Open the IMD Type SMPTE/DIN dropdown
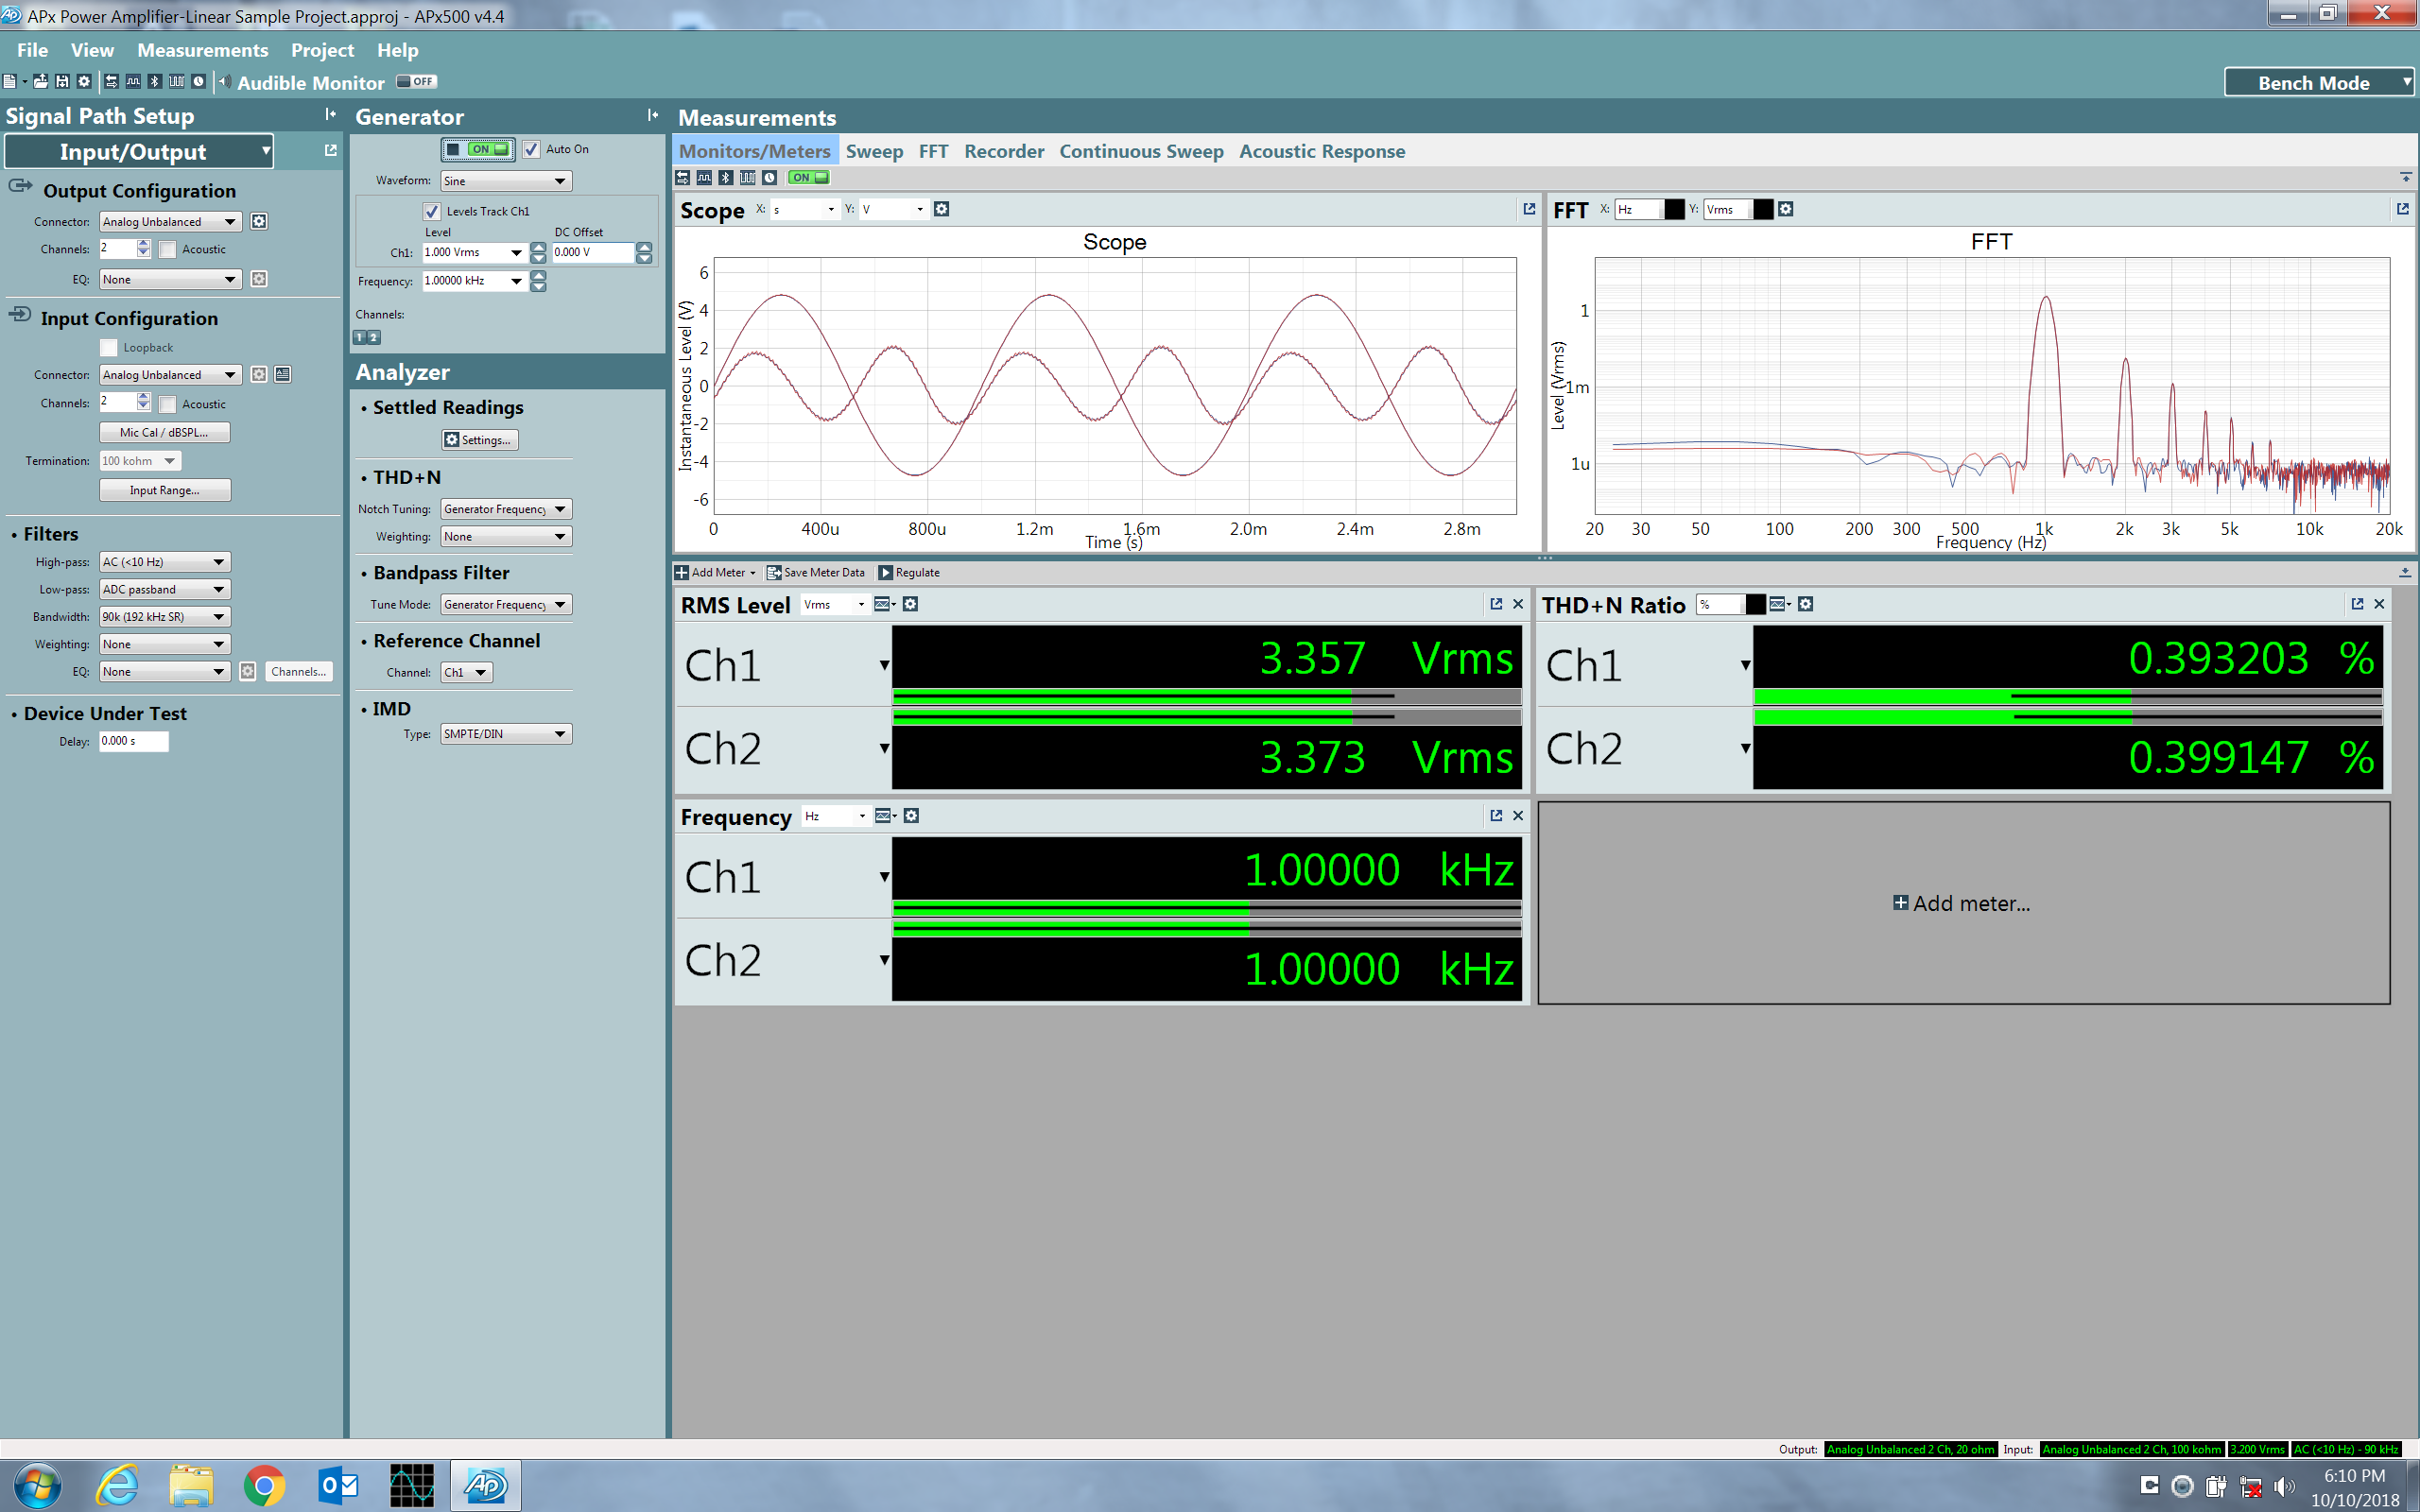 pyautogui.click(x=505, y=734)
